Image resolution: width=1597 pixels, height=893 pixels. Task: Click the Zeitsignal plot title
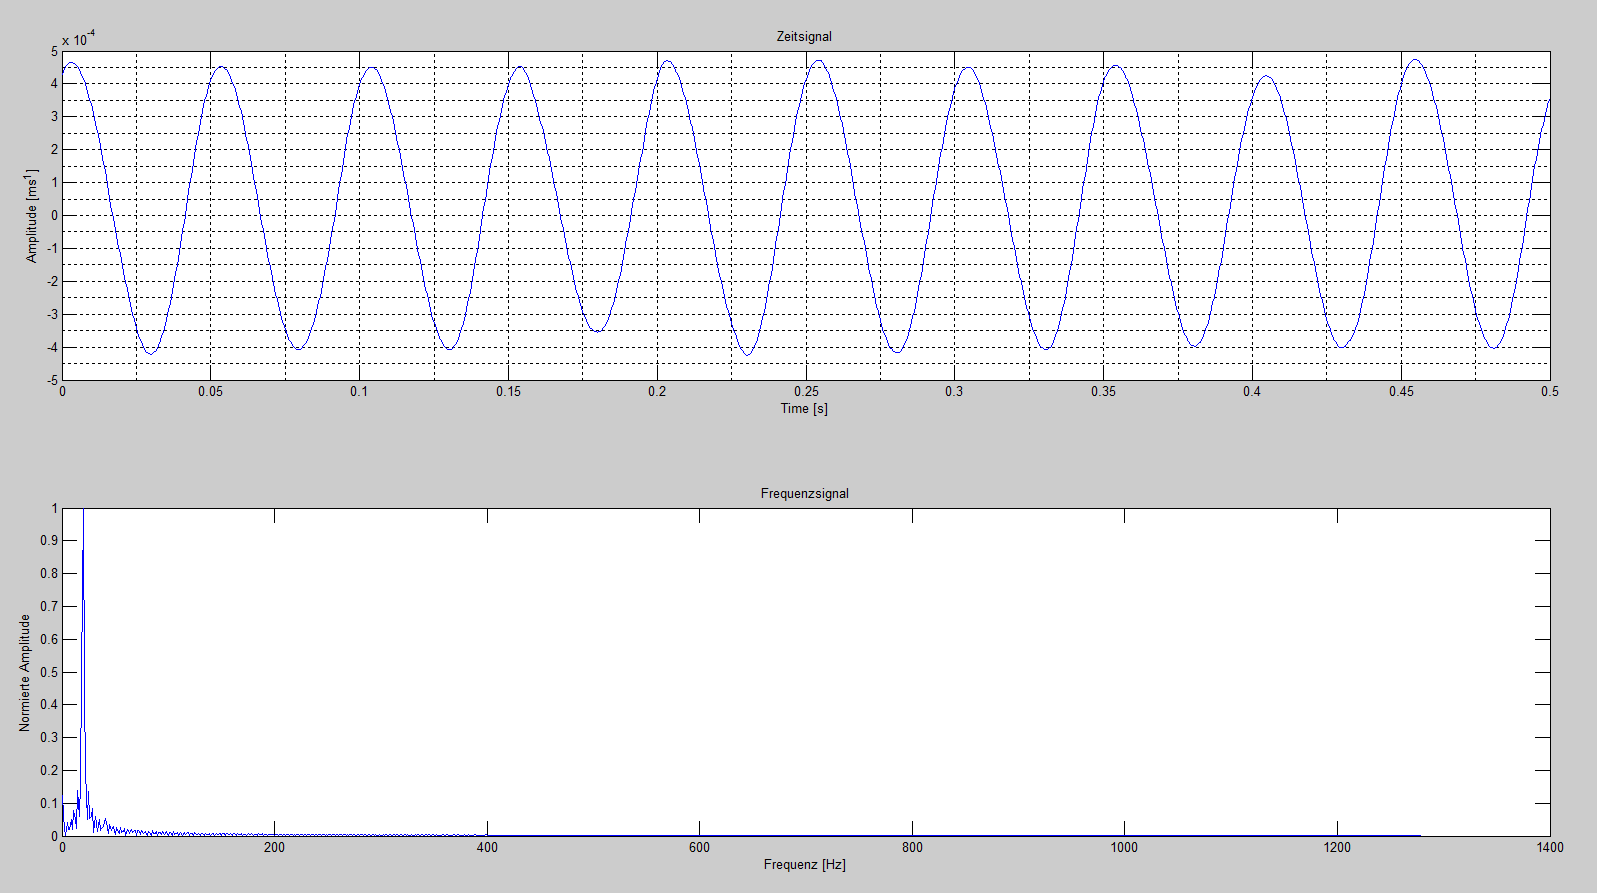click(804, 37)
